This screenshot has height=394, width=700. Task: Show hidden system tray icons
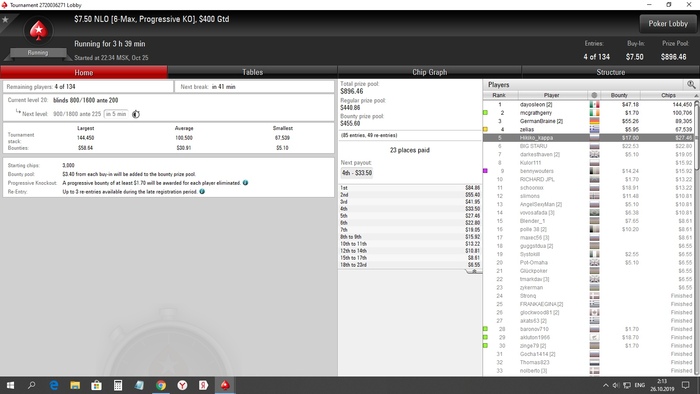[x=605, y=385]
